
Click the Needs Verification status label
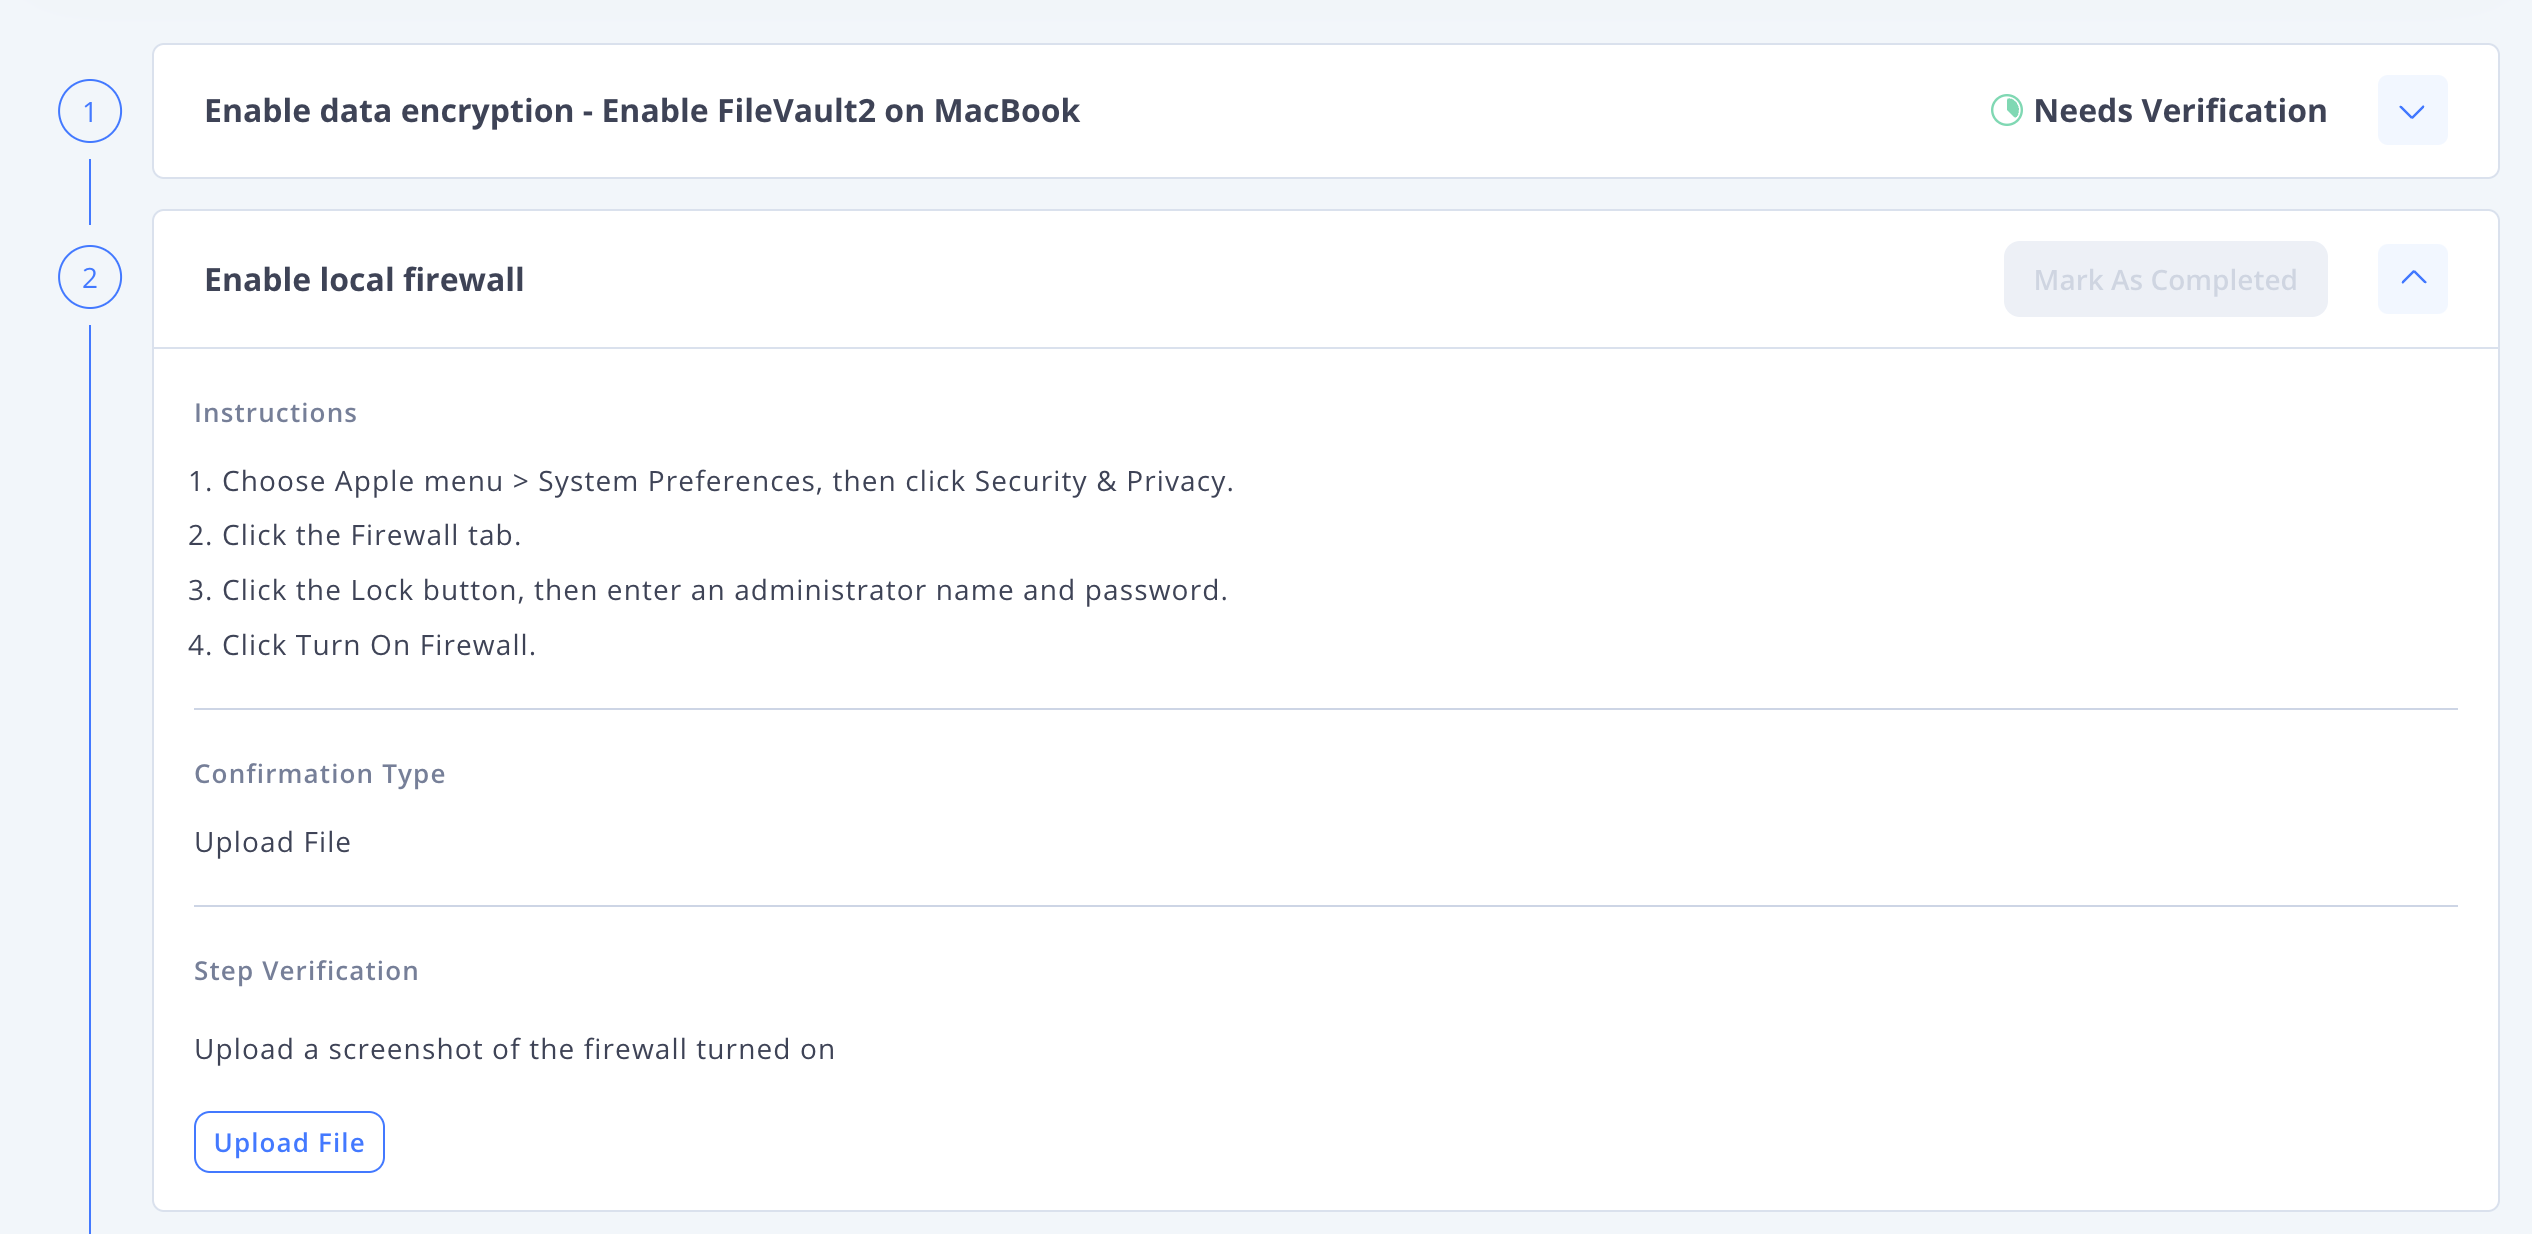(2180, 110)
